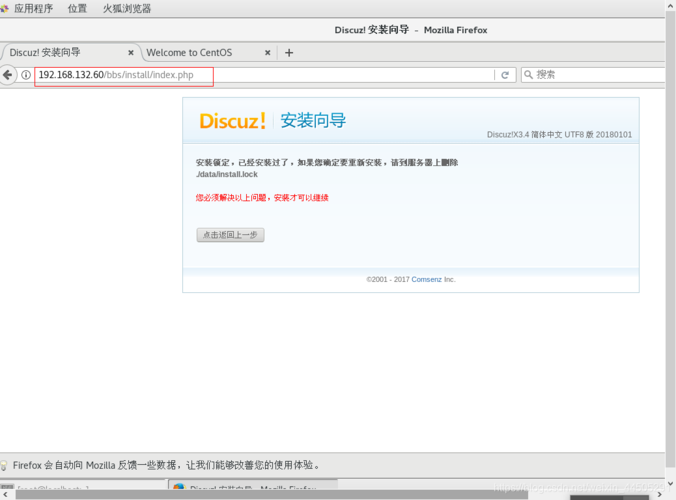Click the Firefox data feedback notification text

click(166, 466)
